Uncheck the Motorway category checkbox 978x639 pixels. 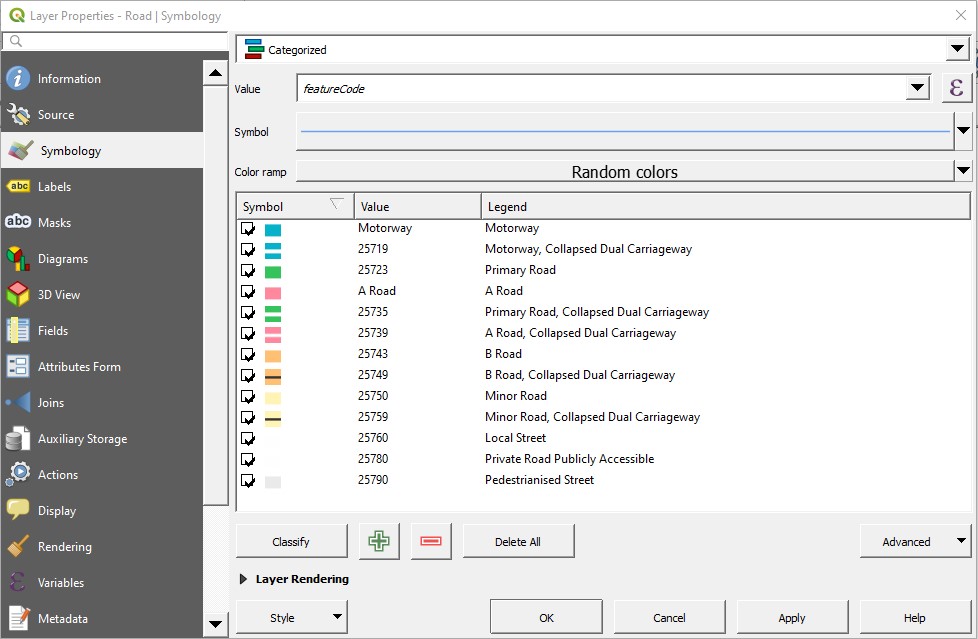245,227
